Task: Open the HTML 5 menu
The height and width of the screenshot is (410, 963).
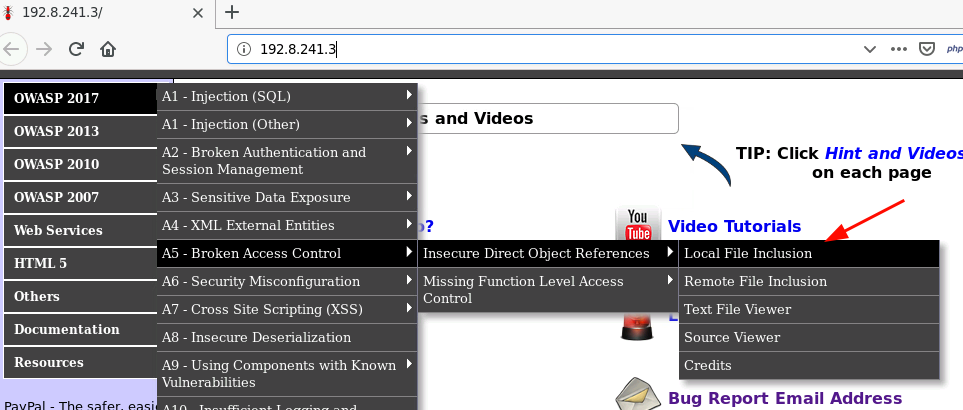Action: point(80,264)
